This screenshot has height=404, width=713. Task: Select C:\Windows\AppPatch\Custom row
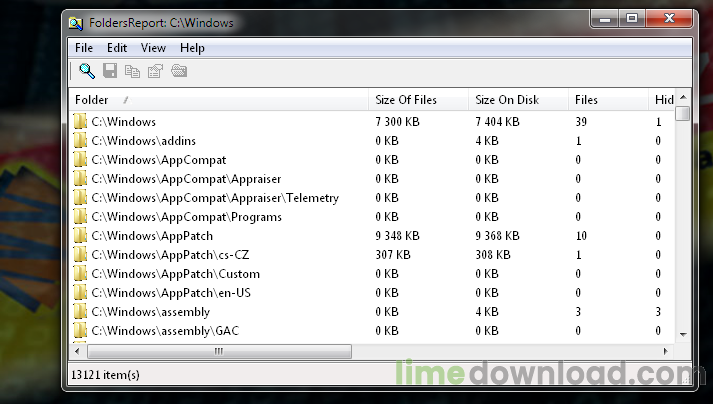(x=372, y=273)
